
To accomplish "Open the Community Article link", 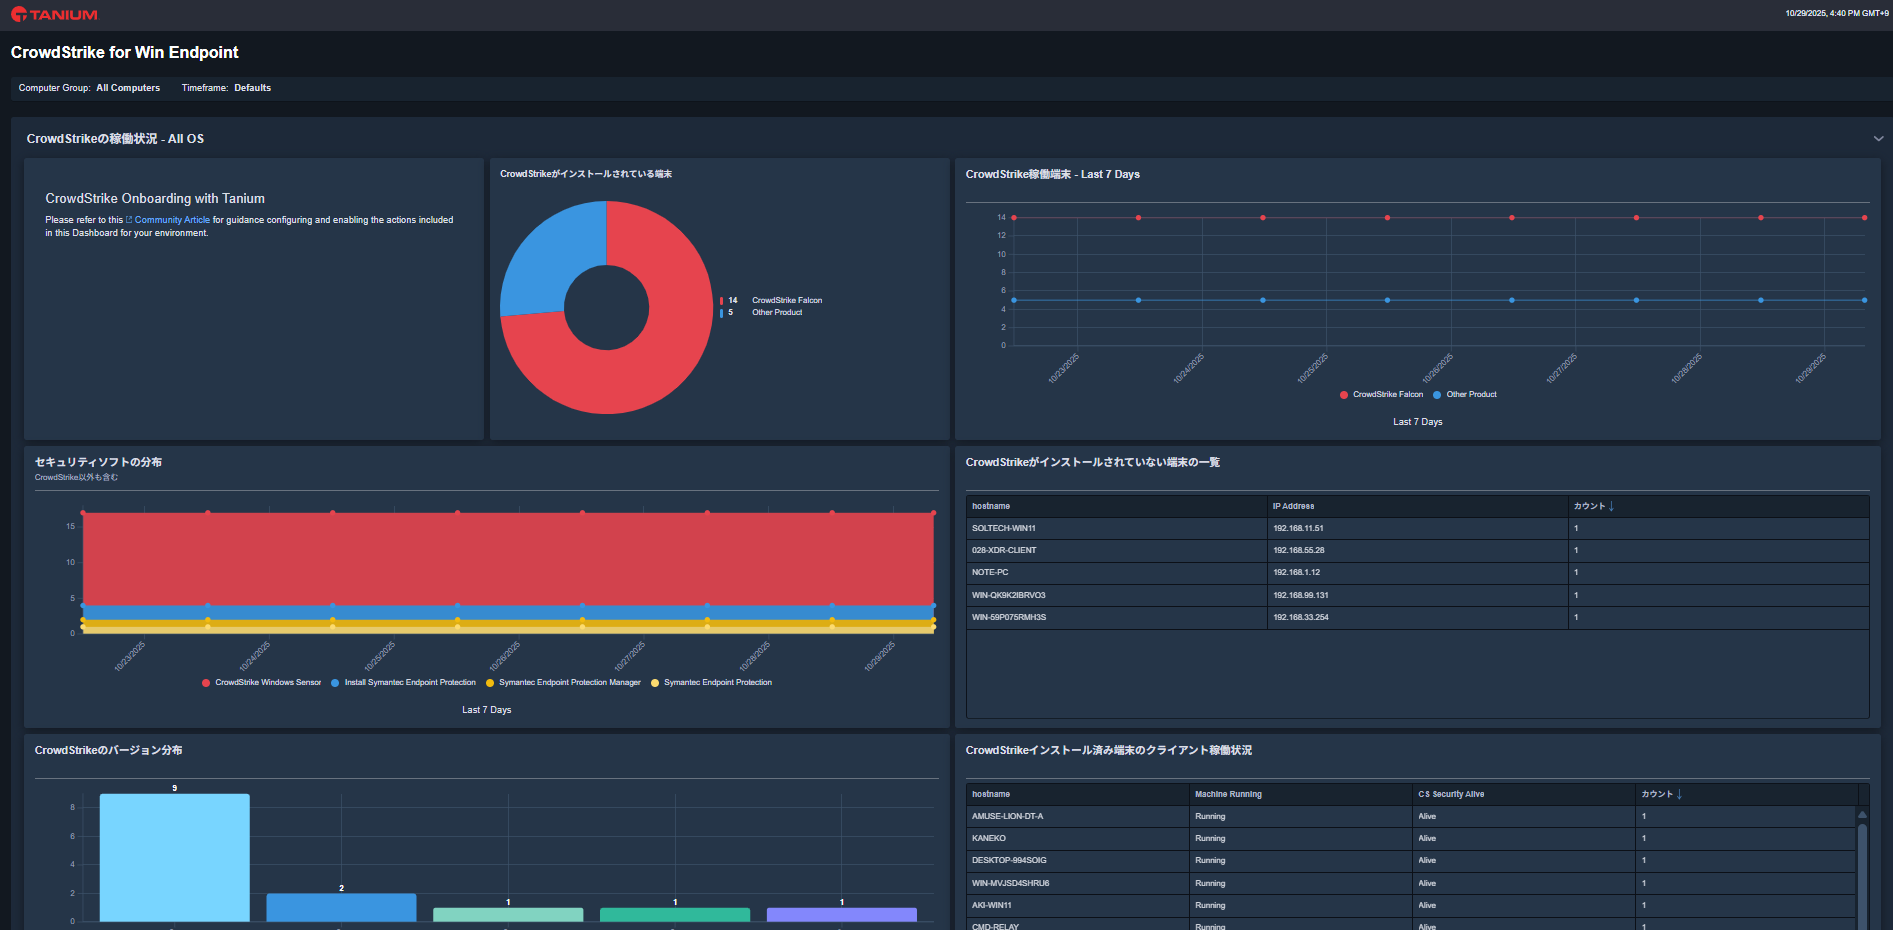I will pos(172,220).
